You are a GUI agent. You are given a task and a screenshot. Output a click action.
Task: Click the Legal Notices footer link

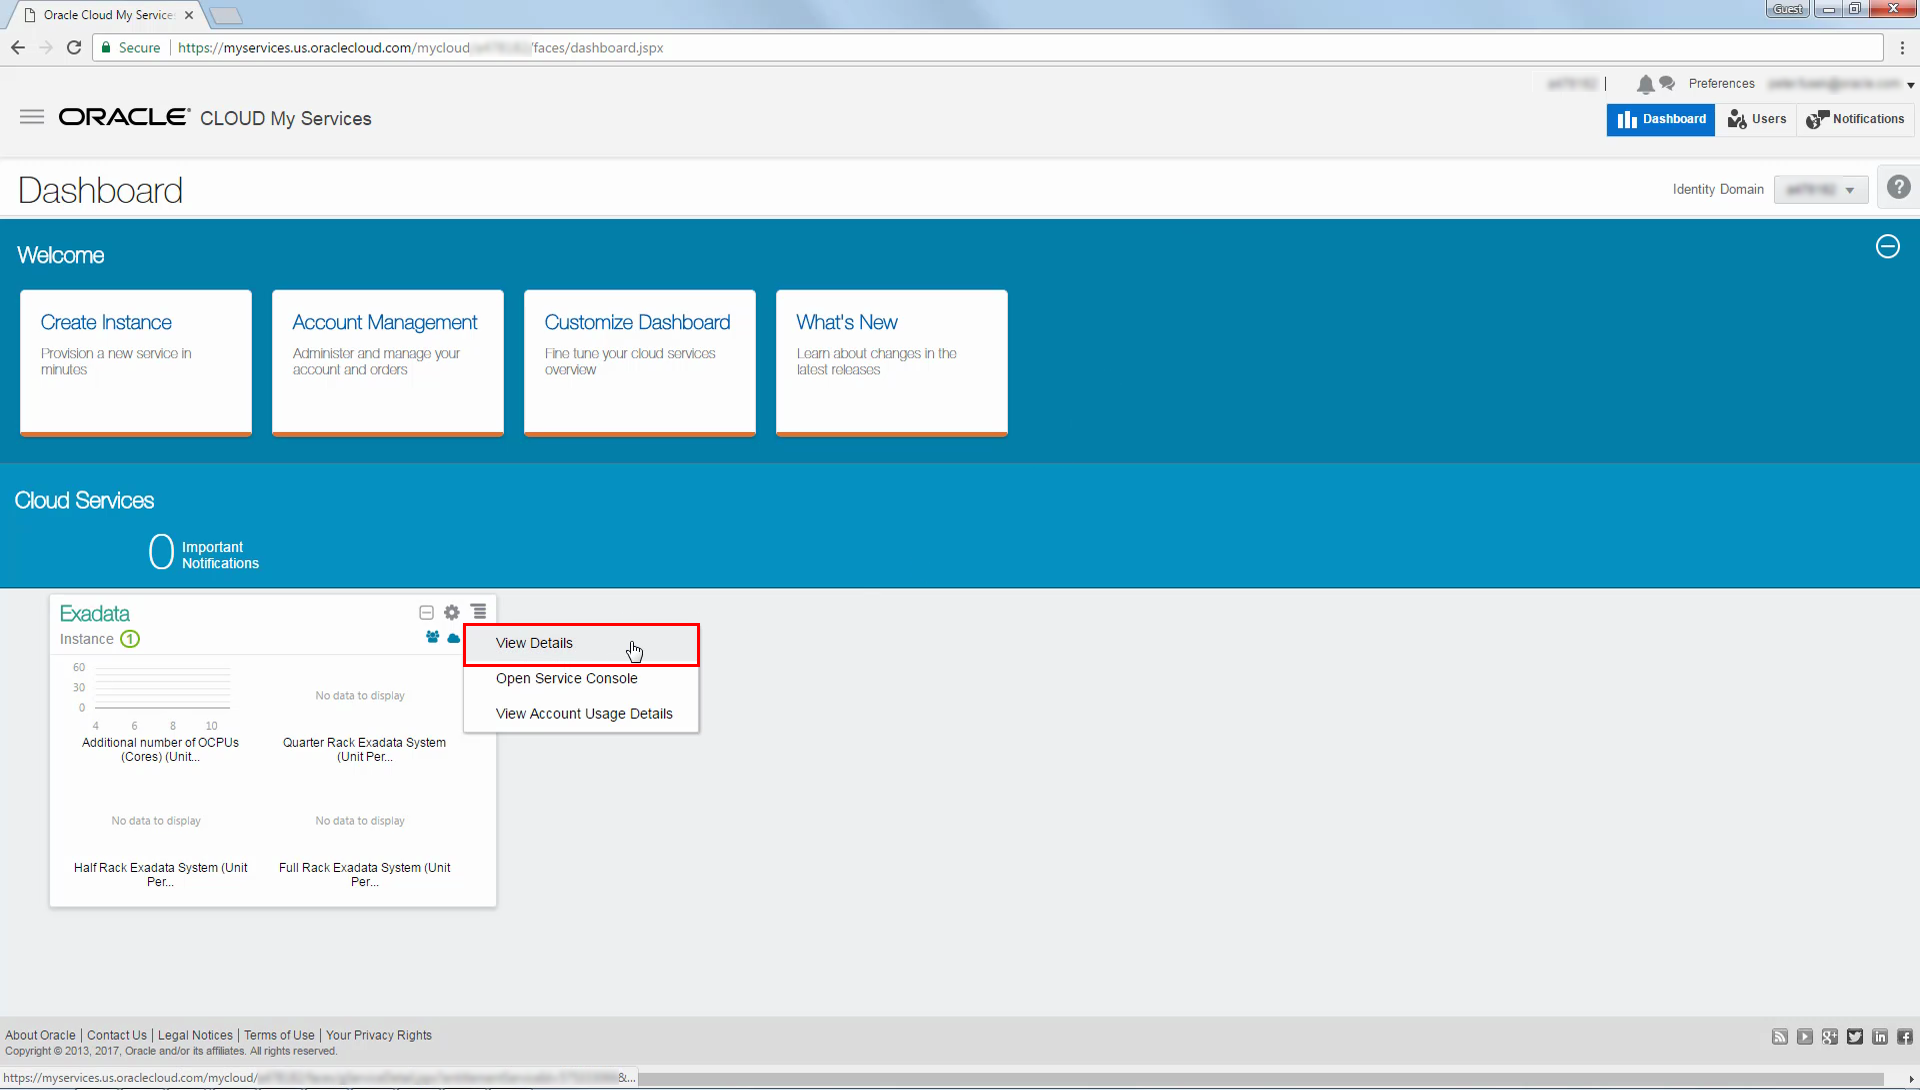point(195,1035)
